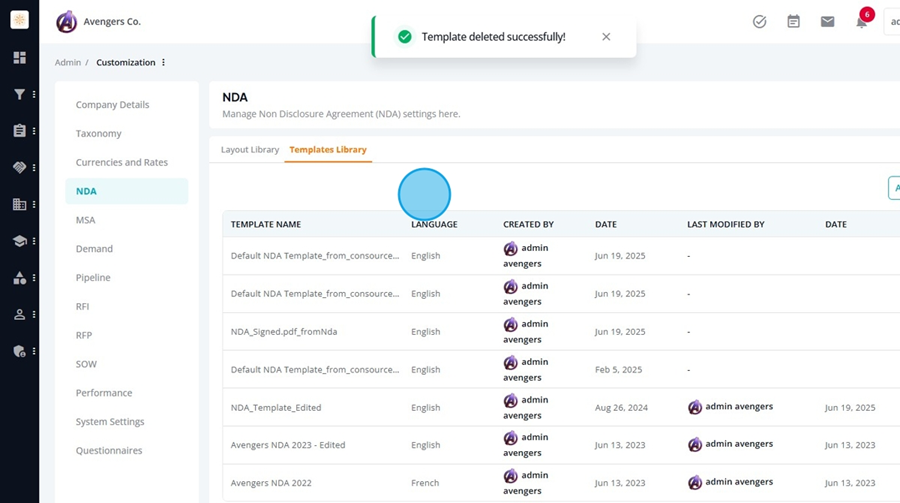Select the Templates Library tab
This screenshot has height=503, width=900.
[x=328, y=149]
